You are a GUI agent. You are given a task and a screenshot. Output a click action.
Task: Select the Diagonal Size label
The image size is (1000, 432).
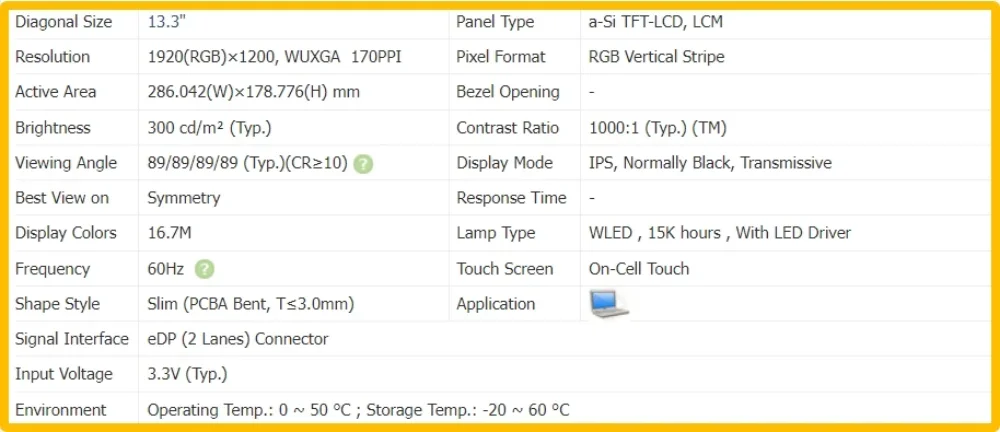[x=64, y=22]
